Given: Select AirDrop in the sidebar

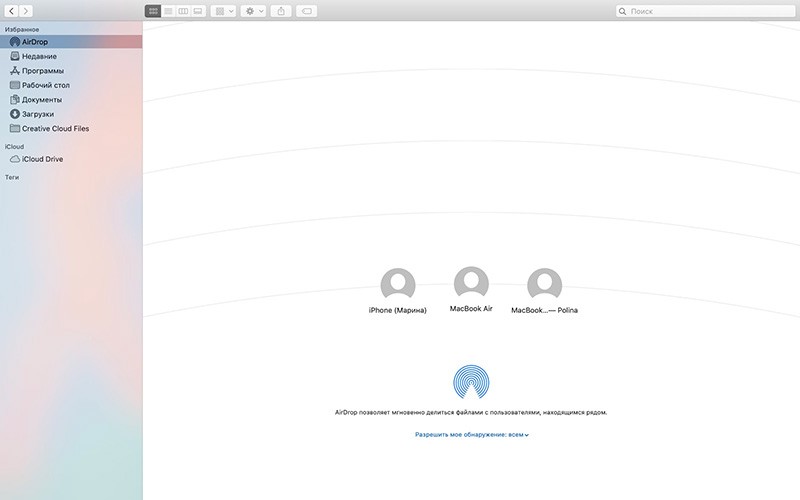Looking at the screenshot, I should click(x=71, y=42).
